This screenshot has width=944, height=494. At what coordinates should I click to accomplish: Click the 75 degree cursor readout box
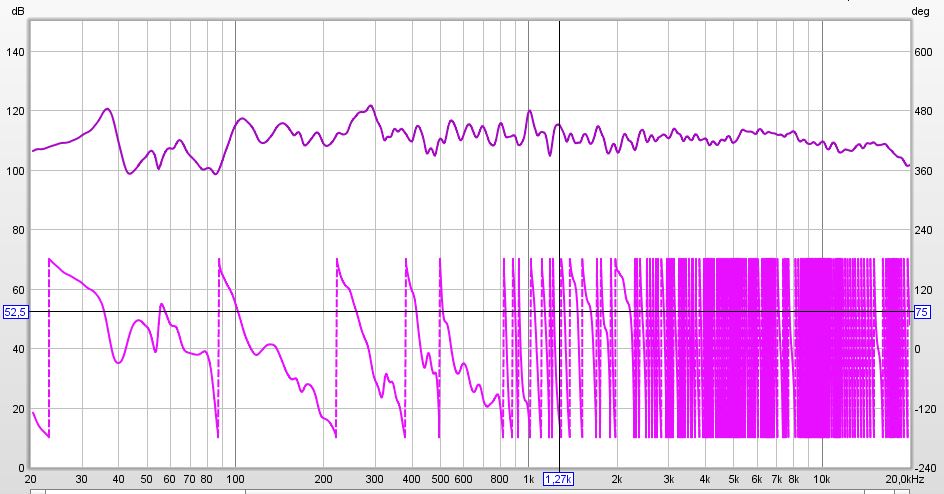tap(922, 312)
